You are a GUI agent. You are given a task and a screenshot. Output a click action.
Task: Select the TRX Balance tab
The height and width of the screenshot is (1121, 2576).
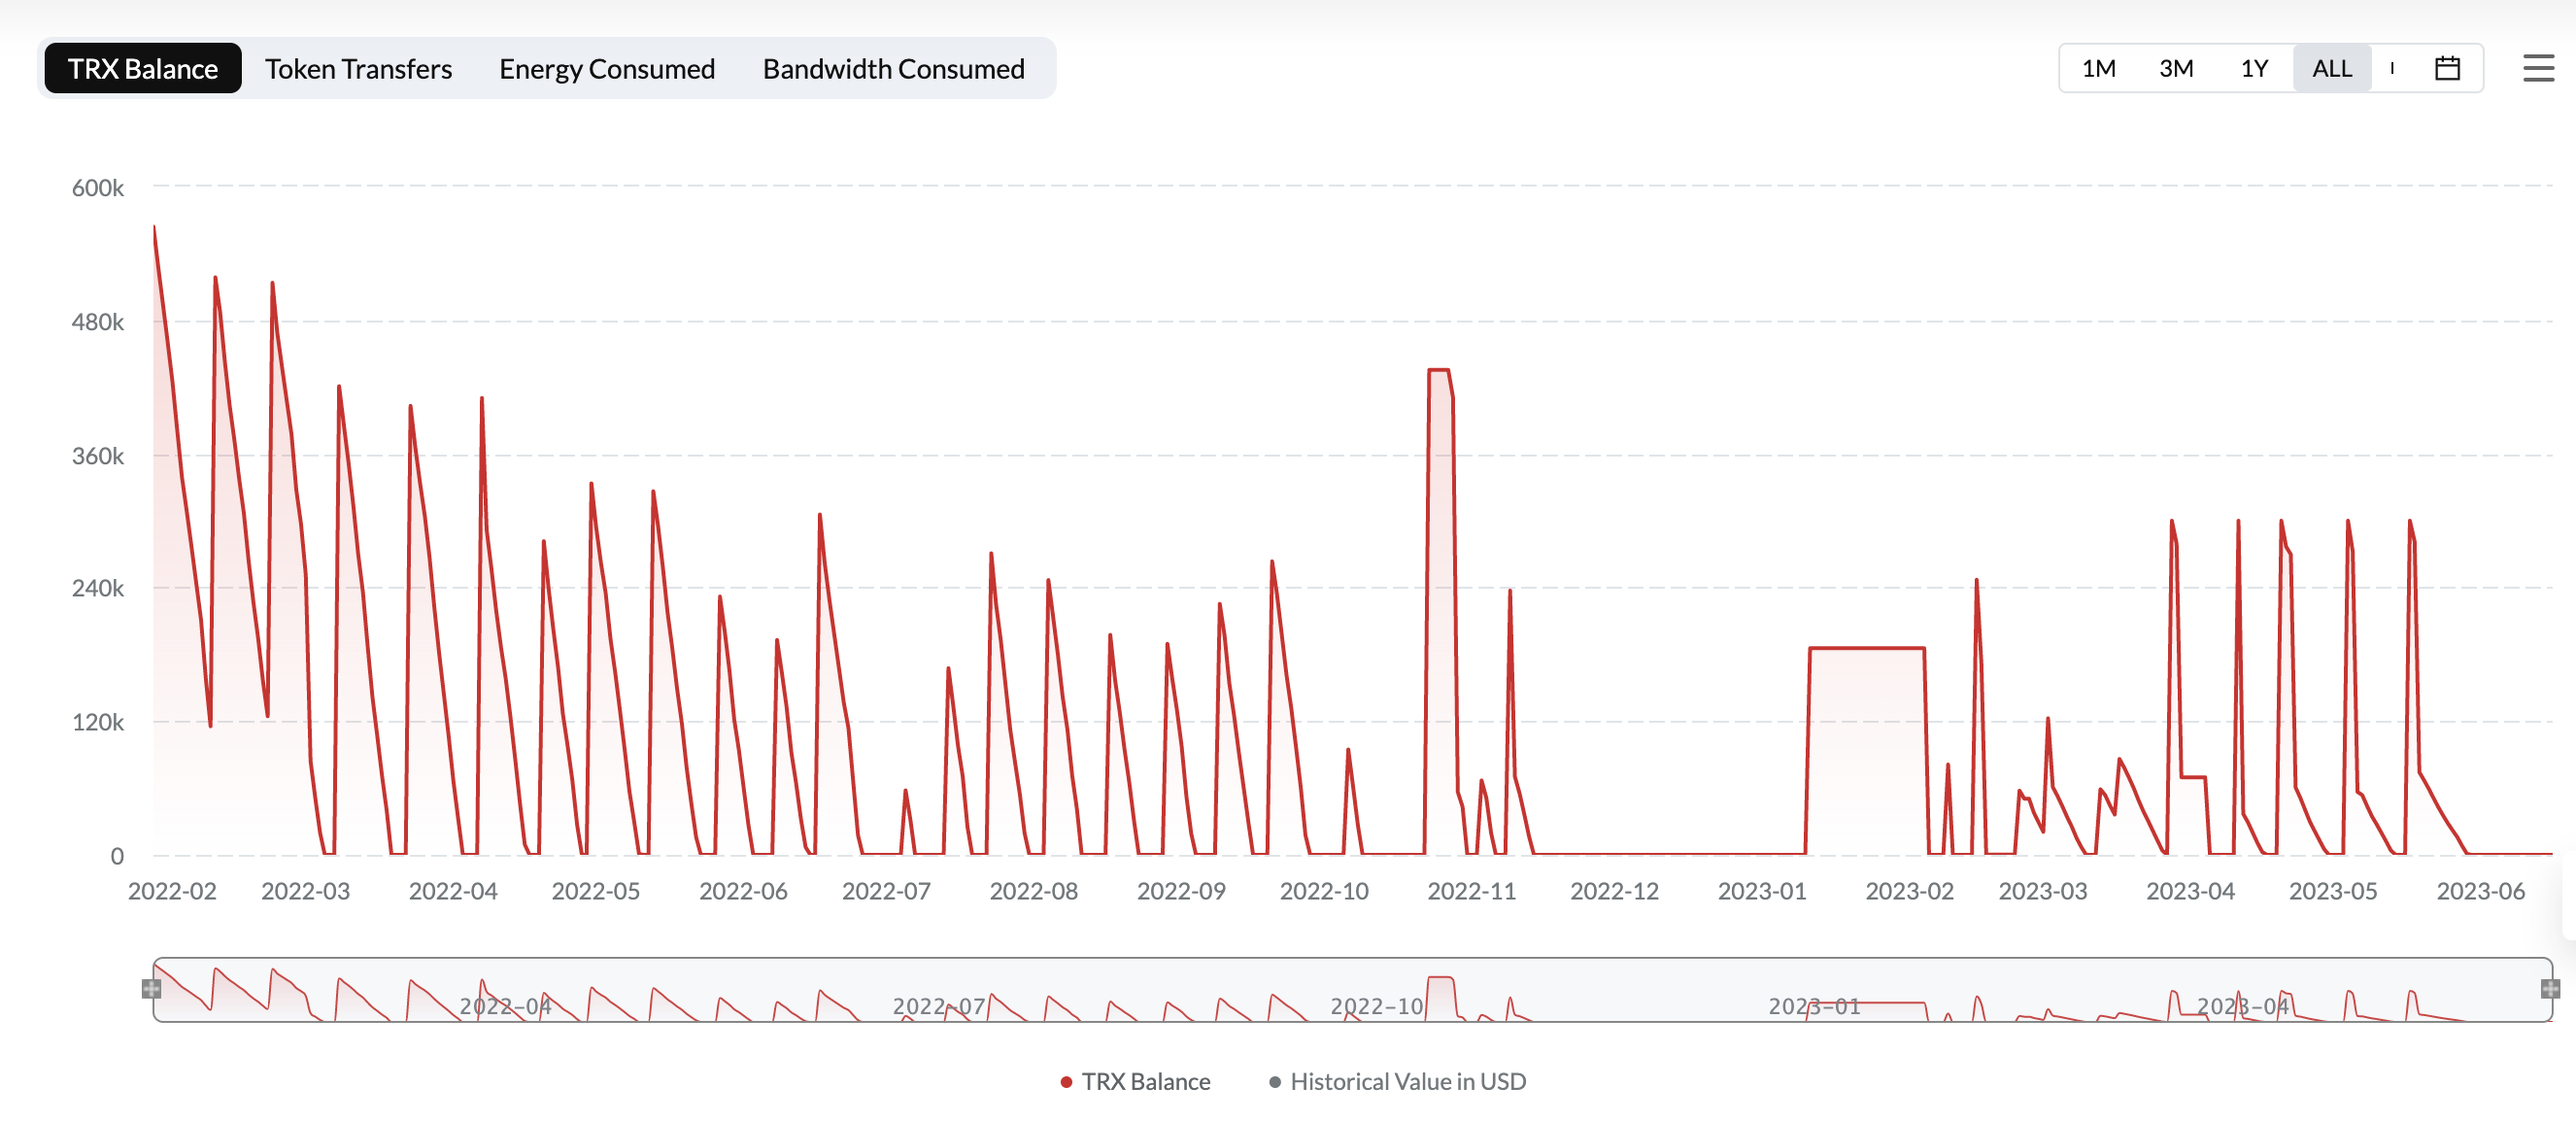[x=143, y=68]
